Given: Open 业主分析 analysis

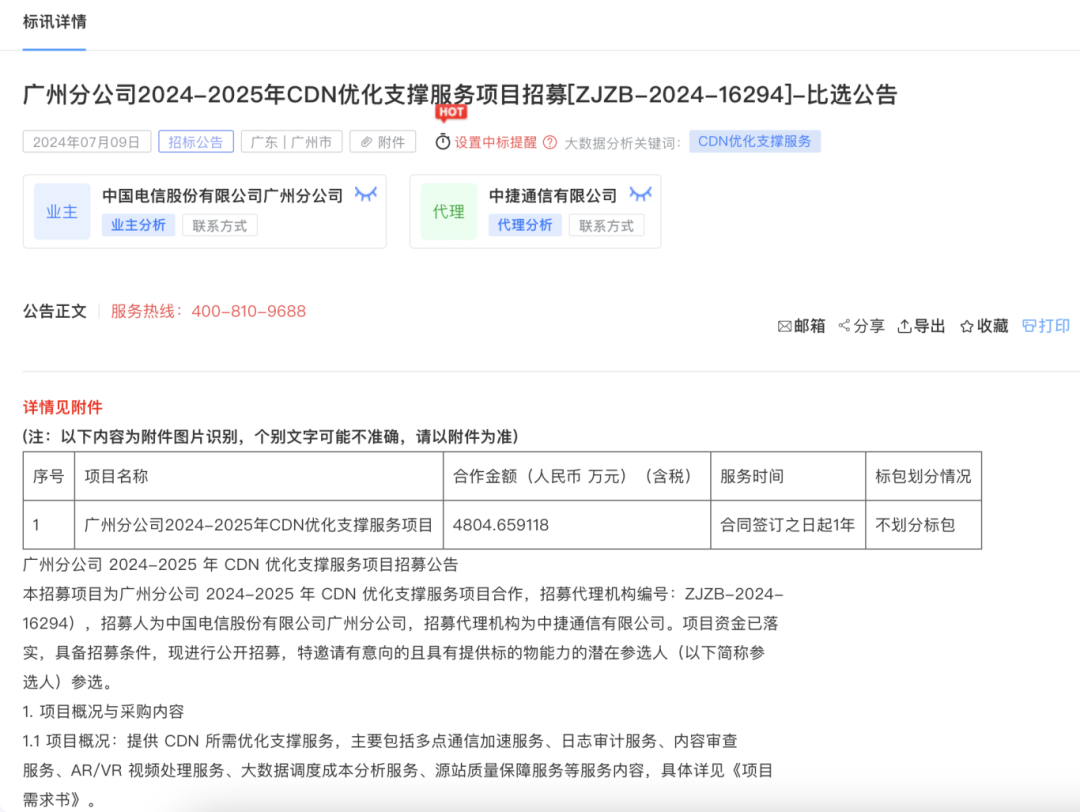Looking at the screenshot, I should pyautogui.click(x=138, y=225).
